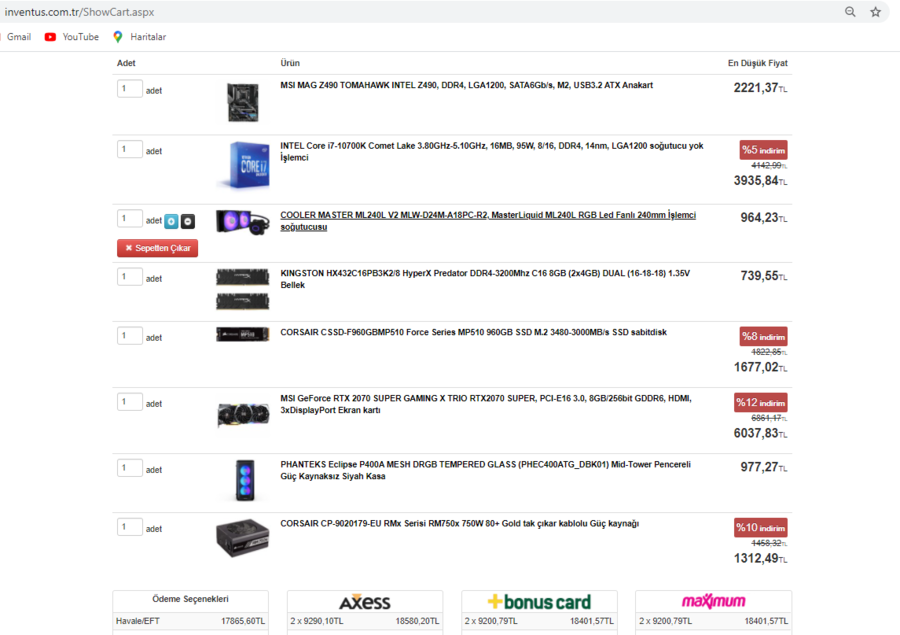Bookmark this page with the star icon
This screenshot has height=635, width=900.
coord(875,11)
